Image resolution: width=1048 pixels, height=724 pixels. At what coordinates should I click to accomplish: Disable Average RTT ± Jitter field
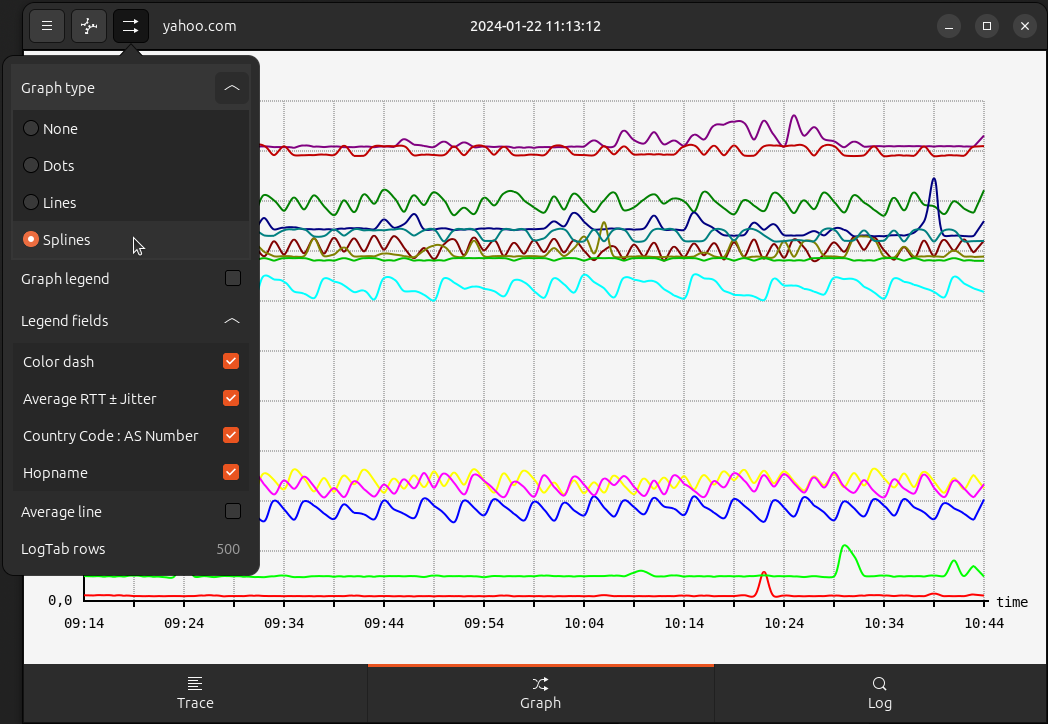coord(231,398)
